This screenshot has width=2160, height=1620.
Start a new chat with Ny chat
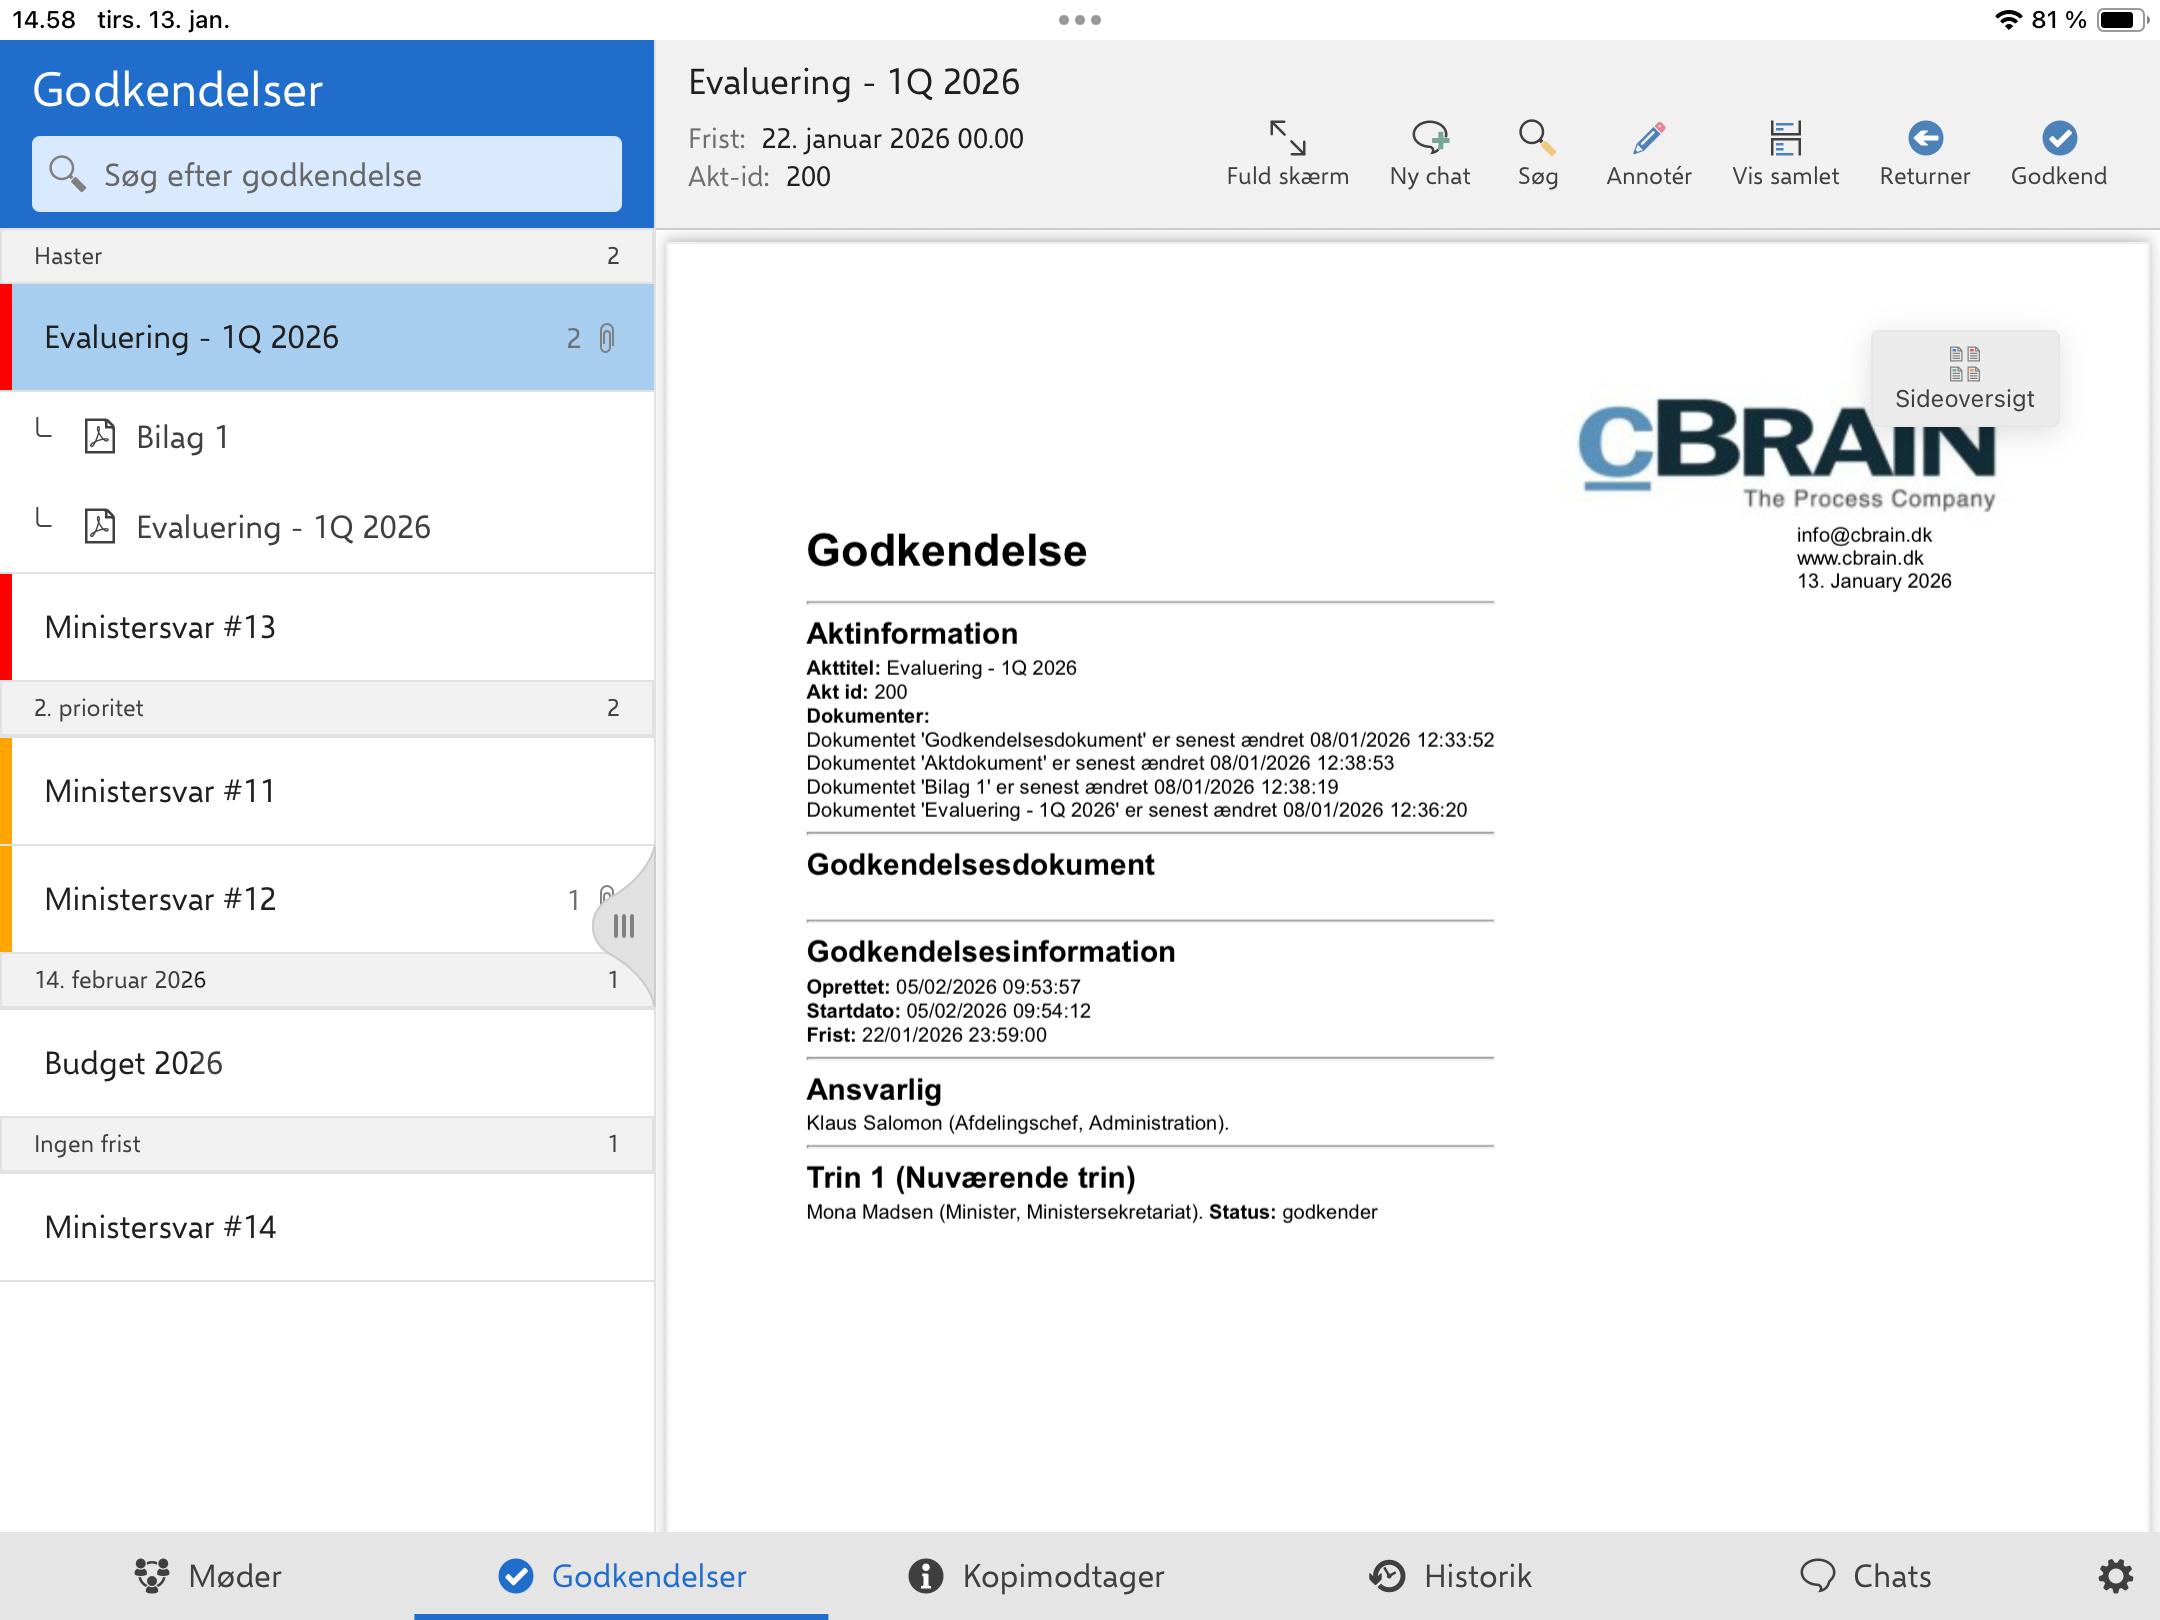[x=1429, y=154]
